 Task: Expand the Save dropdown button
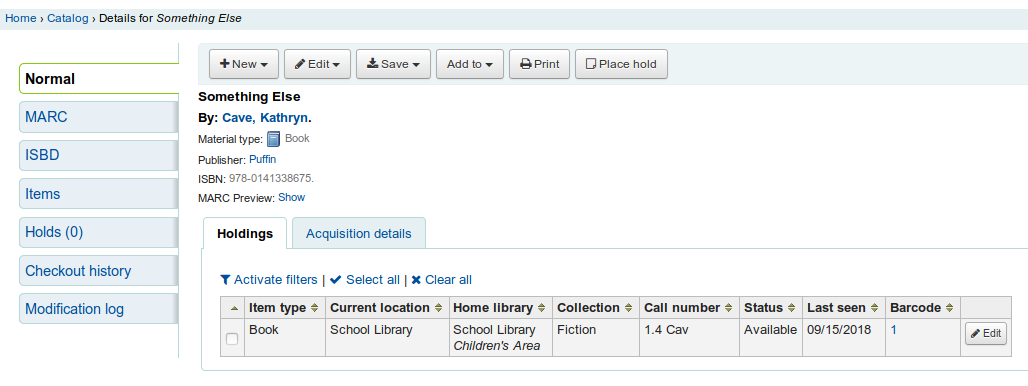393,64
